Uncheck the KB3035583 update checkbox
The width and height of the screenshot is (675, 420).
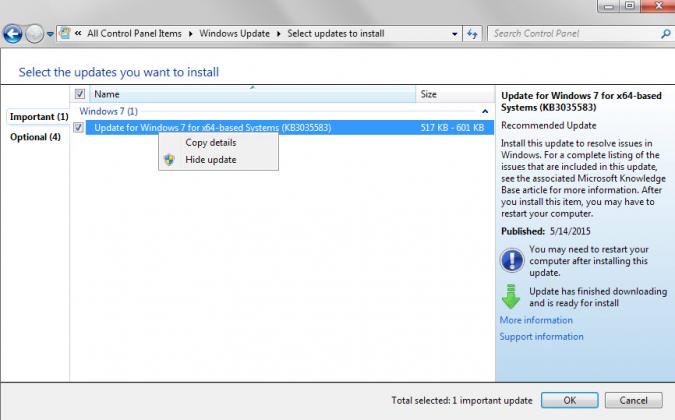point(79,128)
